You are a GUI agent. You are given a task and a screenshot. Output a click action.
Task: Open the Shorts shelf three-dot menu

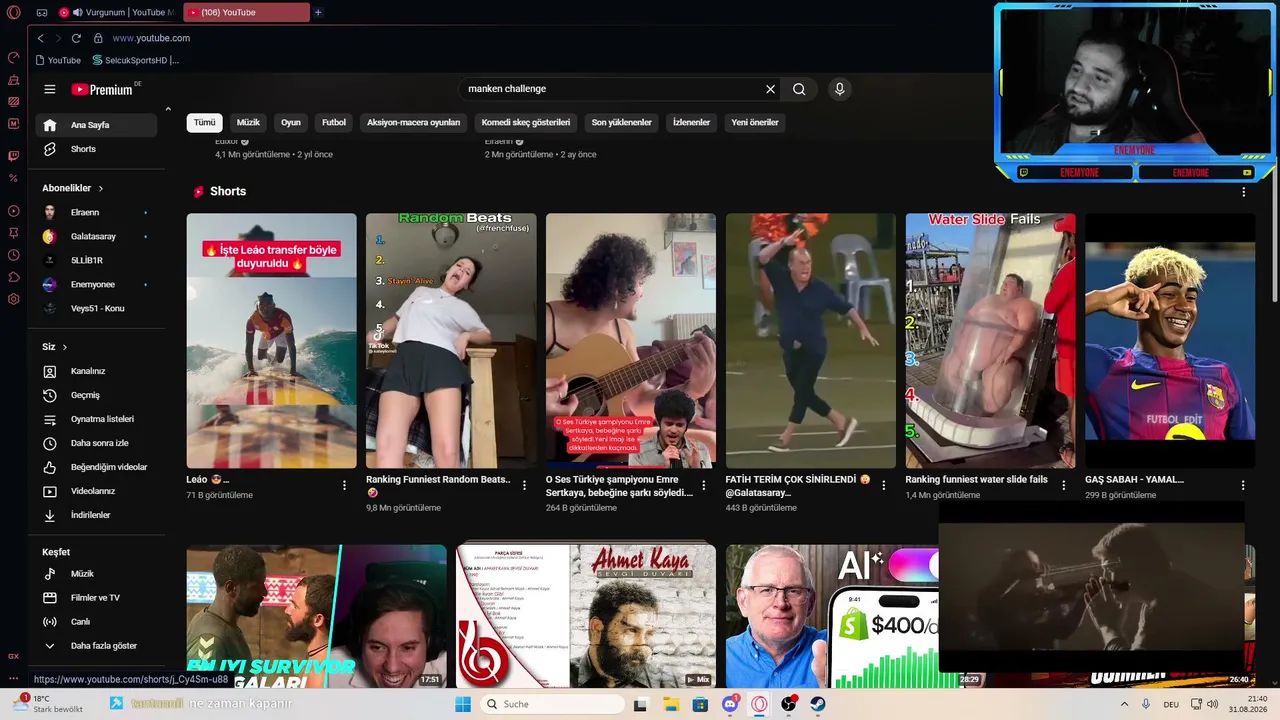(1244, 192)
